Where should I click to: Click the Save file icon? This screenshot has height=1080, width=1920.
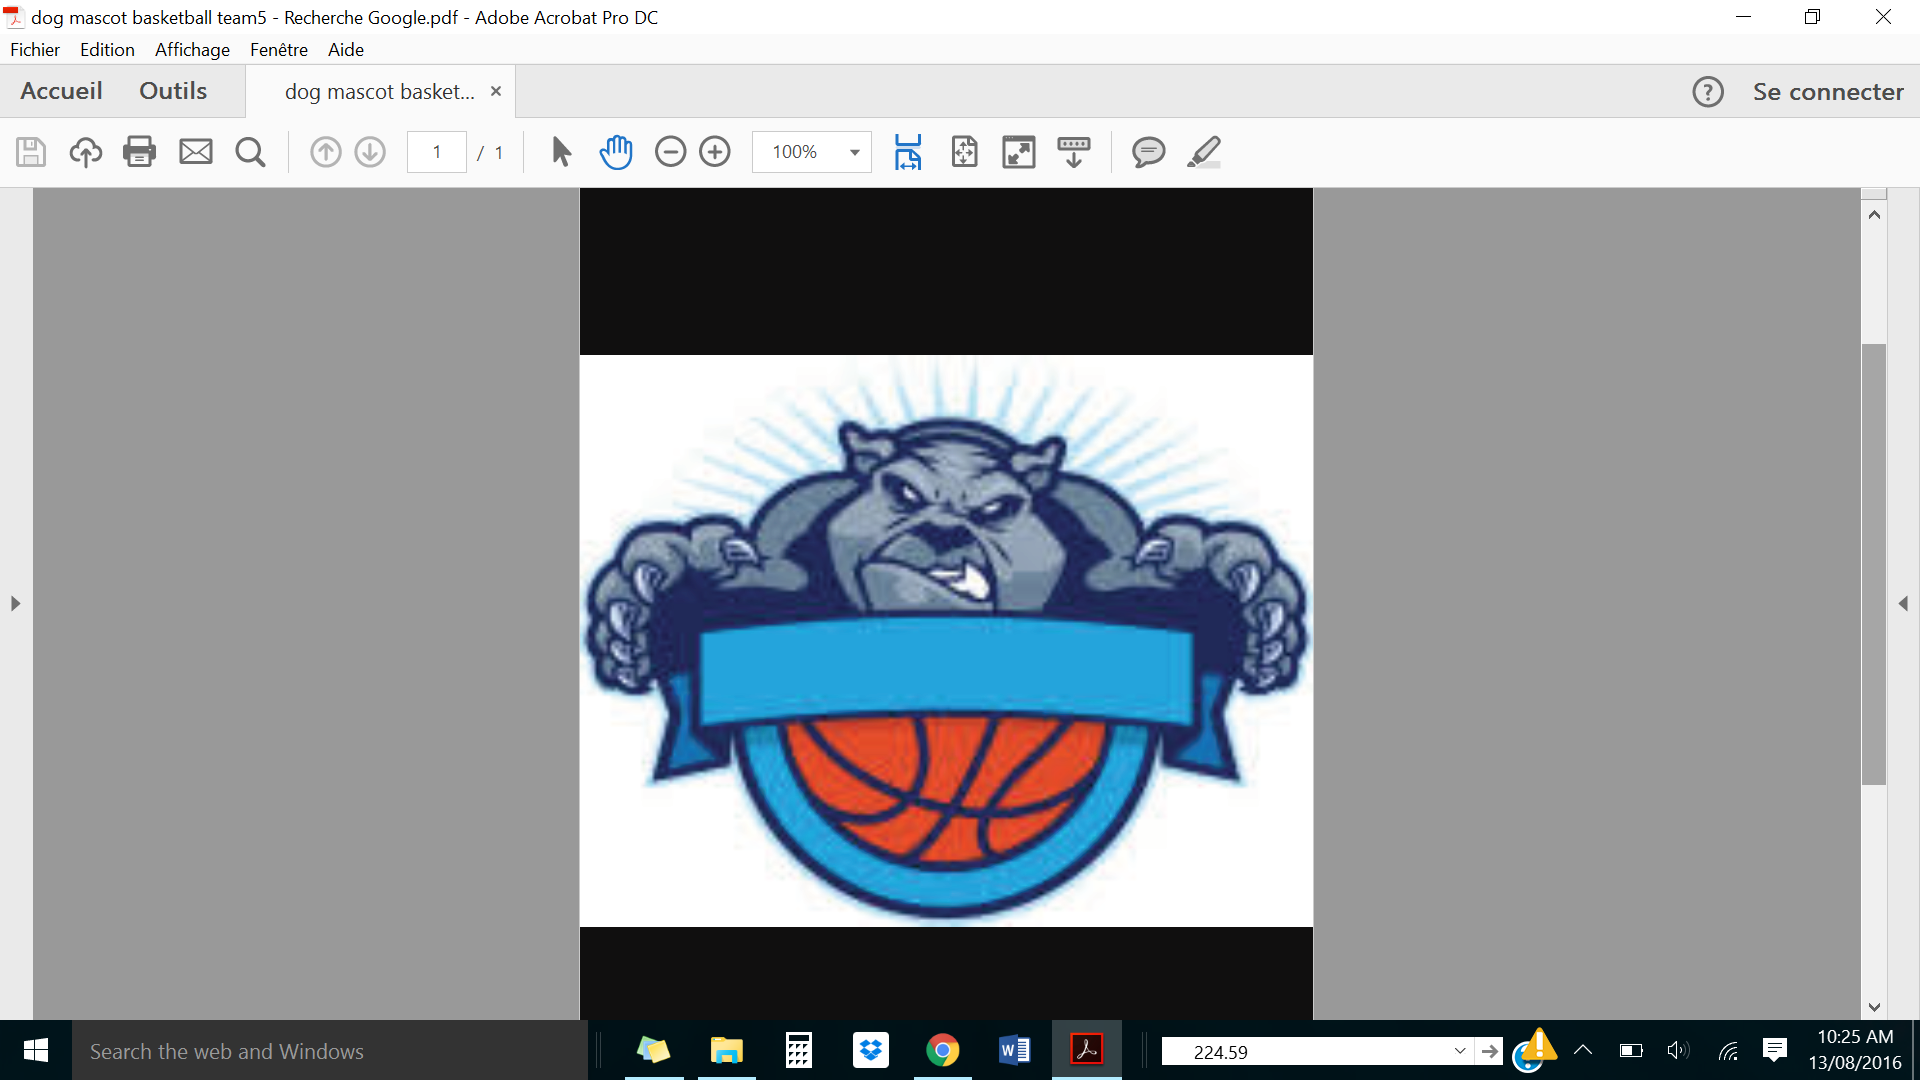[x=31, y=152]
